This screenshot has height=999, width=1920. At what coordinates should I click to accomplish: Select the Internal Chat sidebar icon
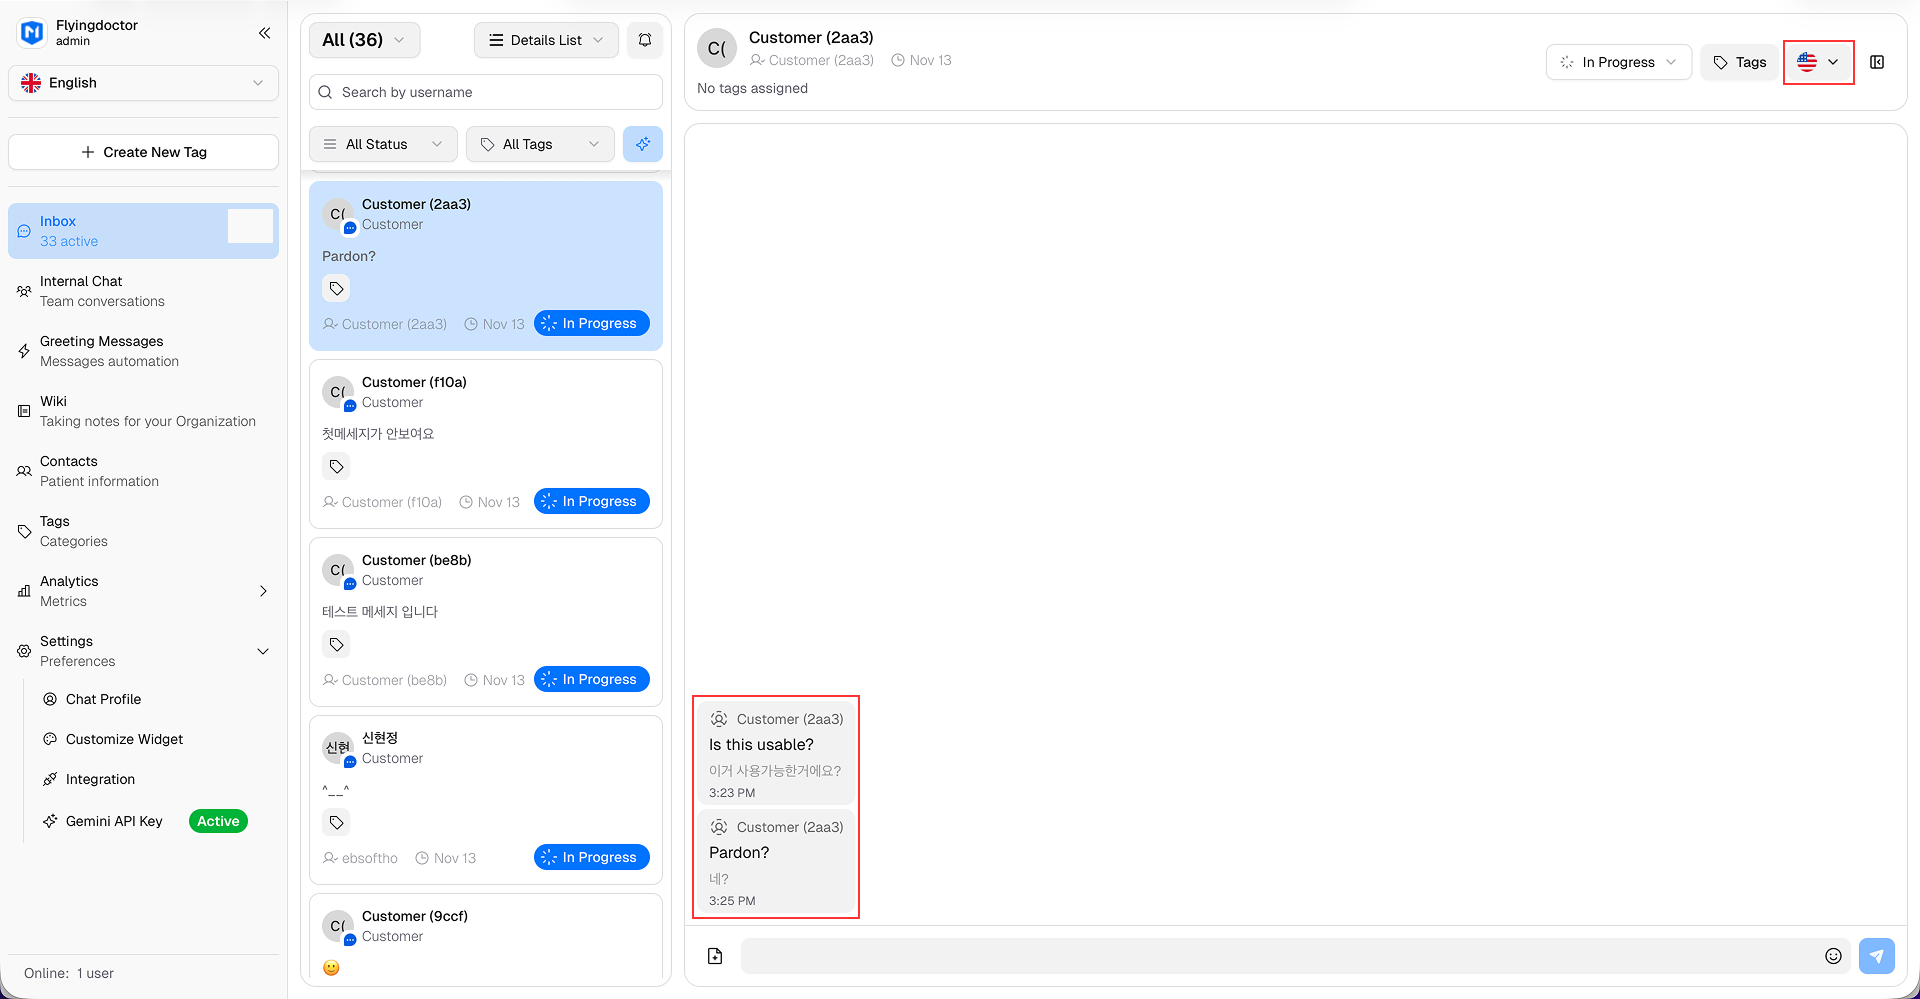pos(24,290)
